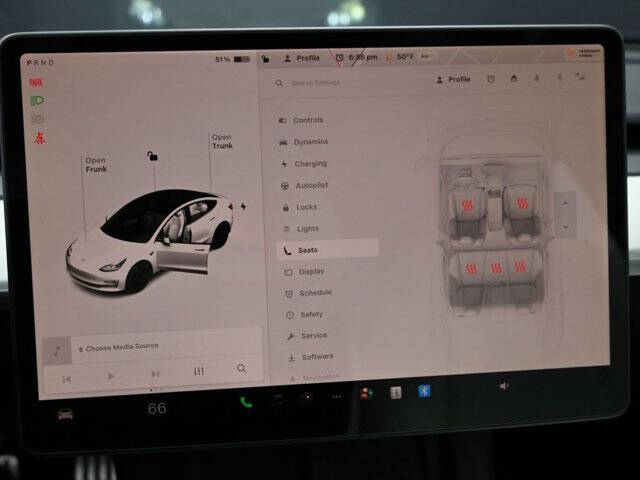This screenshot has width=640, height=480.
Task: Open the blue Bluetooth app in dock
Action: coord(424,391)
